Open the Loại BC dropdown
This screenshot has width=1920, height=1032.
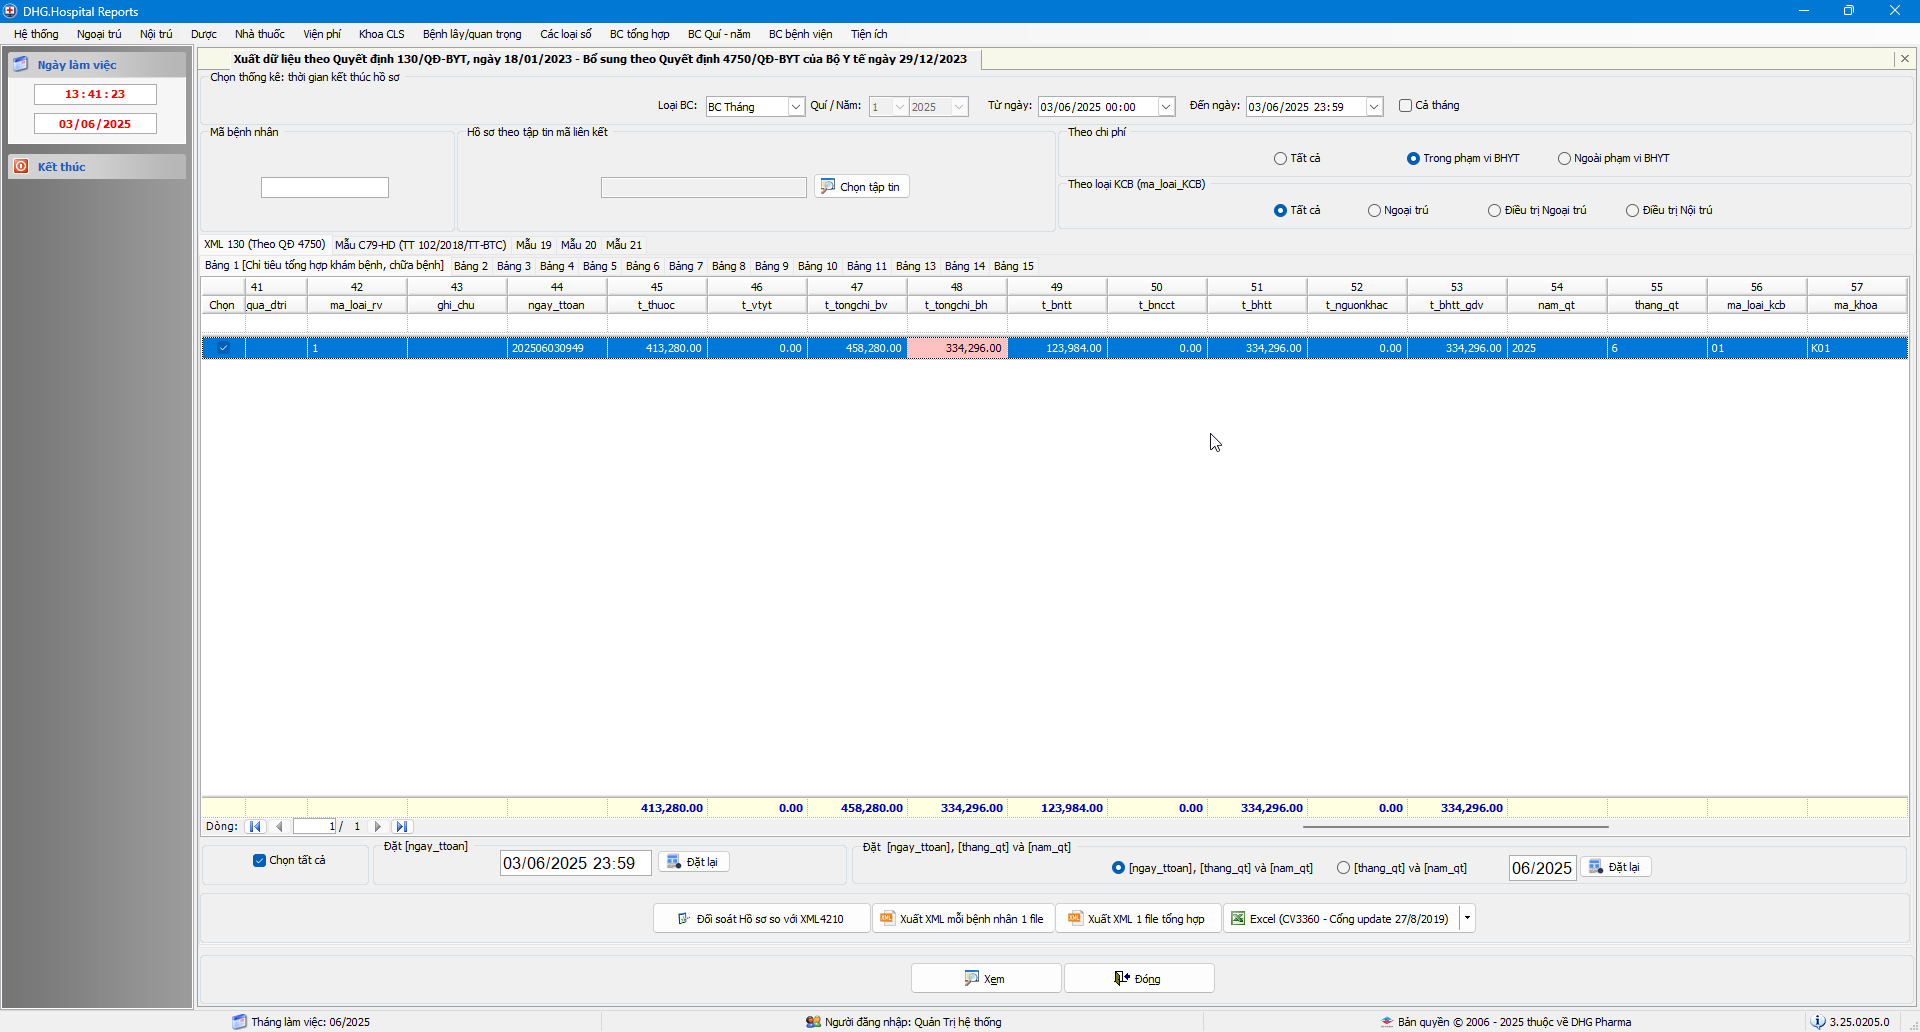796,106
